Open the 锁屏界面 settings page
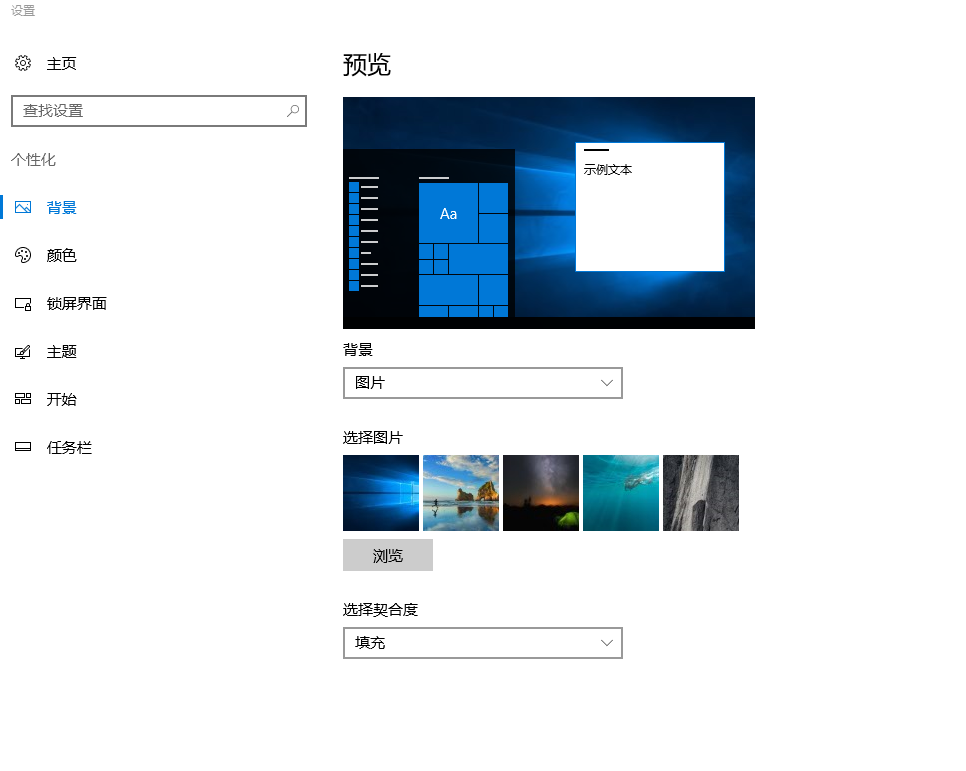Image resolution: width=966 pixels, height=771 pixels. pos(76,303)
